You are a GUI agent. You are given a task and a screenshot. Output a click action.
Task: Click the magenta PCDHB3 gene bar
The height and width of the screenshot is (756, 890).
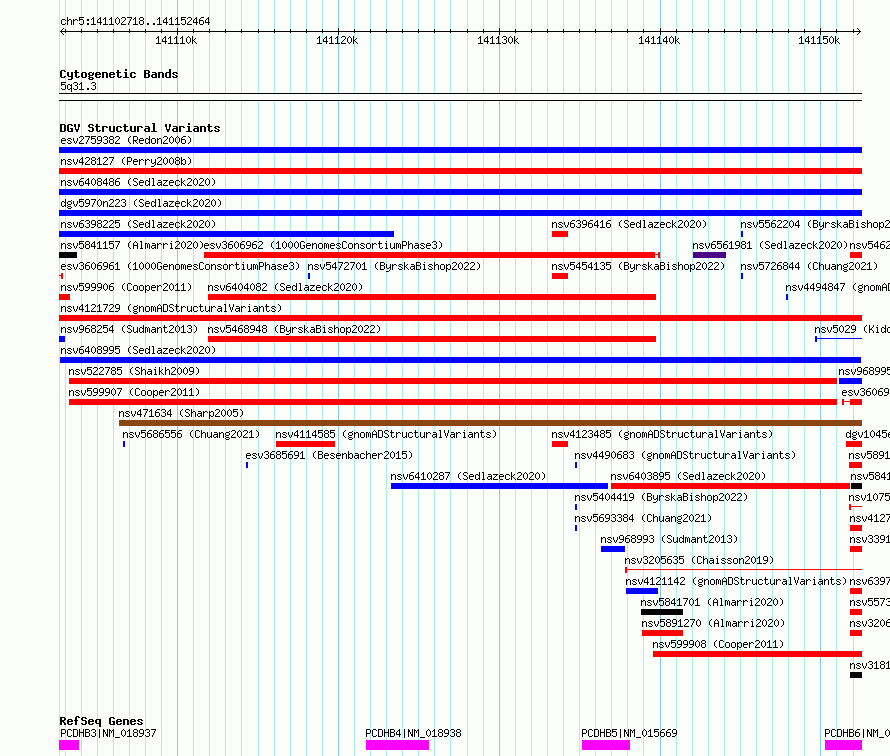pos(69,745)
